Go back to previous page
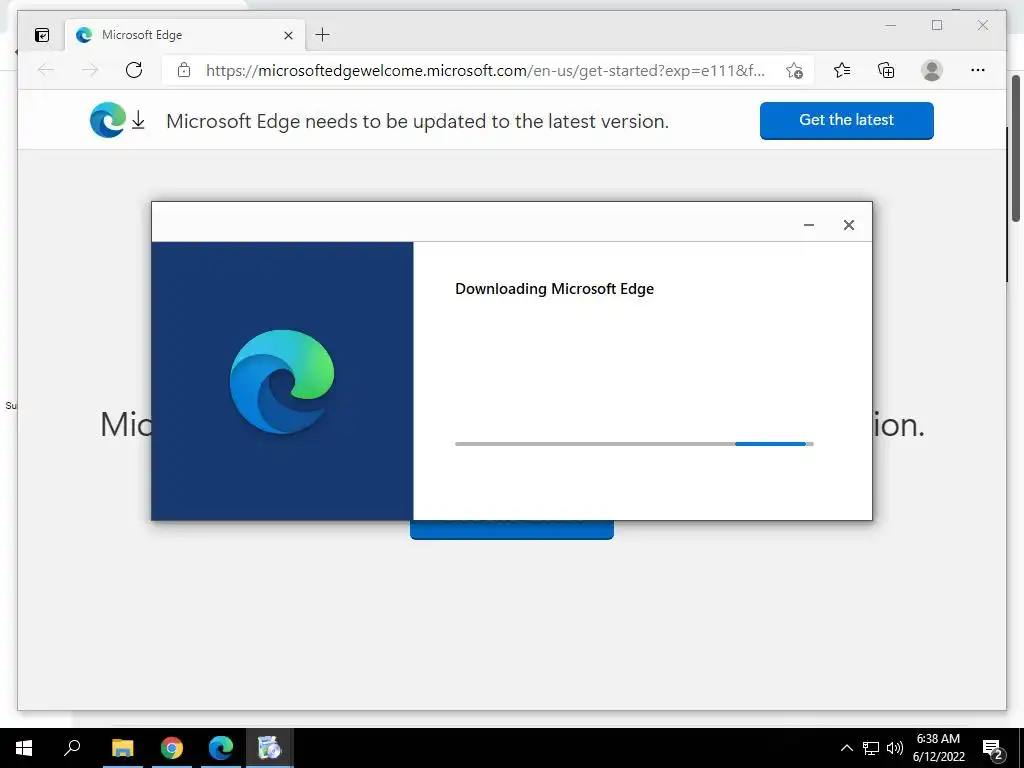The width and height of the screenshot is (1024, 768). tap(46, 70)
